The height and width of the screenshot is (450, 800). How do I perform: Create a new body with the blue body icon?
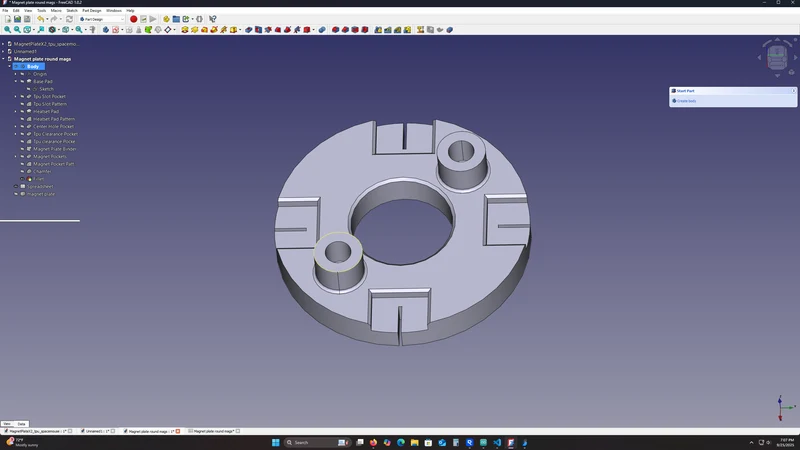coord(106,30)
